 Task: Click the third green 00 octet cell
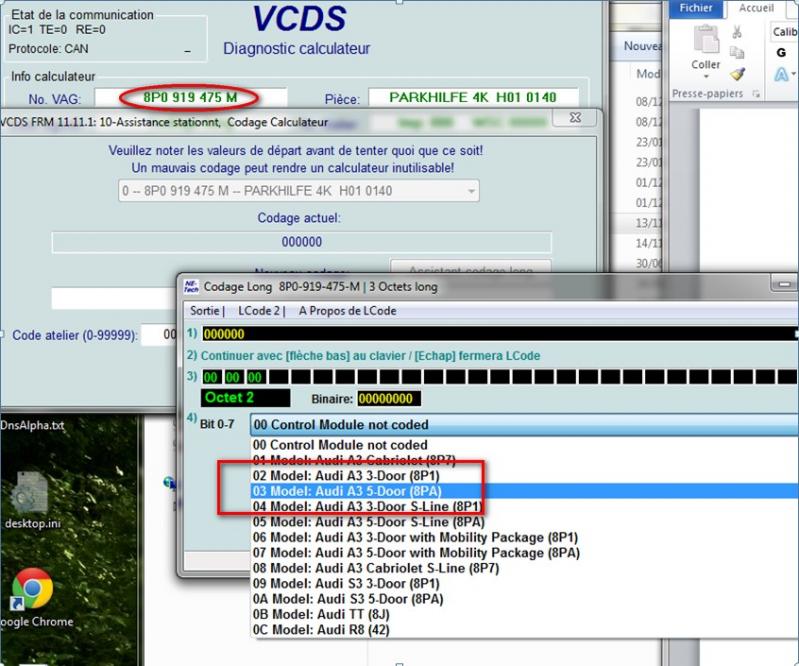point(255,377)
